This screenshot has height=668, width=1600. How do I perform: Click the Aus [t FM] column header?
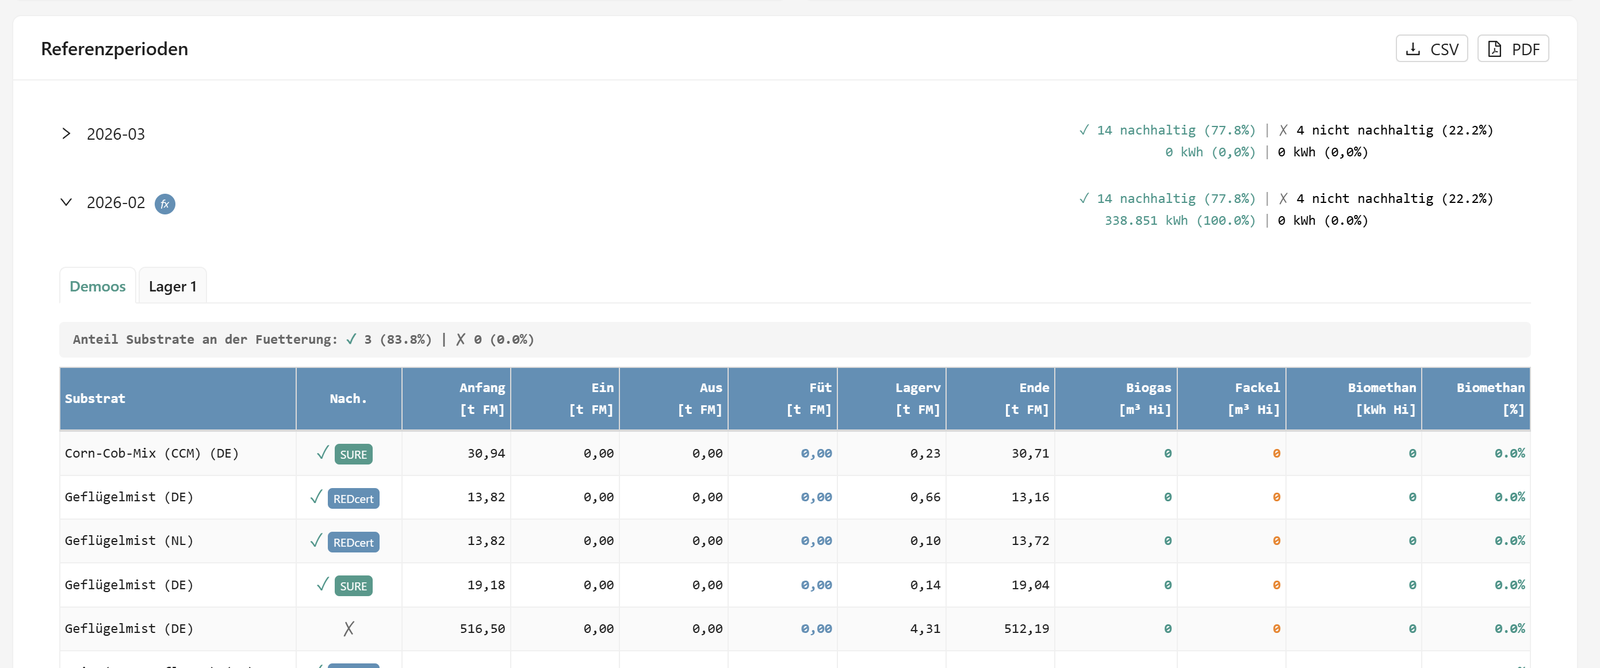click(x=674, y=399)
